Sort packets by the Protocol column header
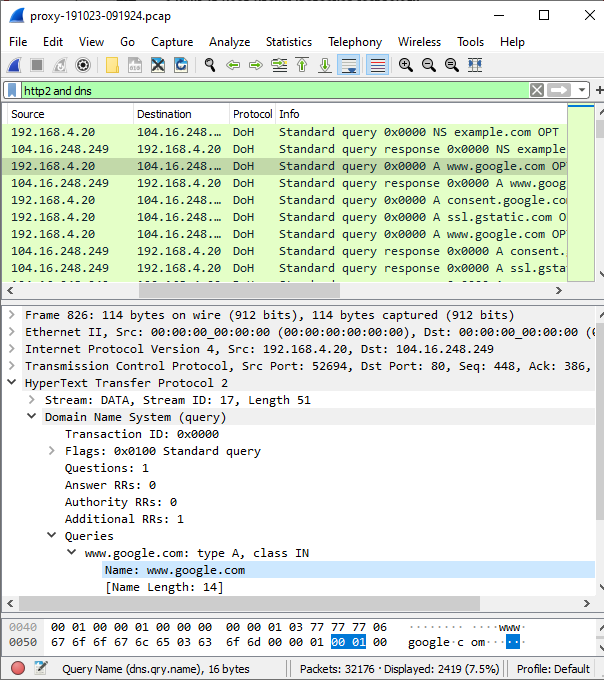Viewport: 604px width, 680px height. (251, 114)
